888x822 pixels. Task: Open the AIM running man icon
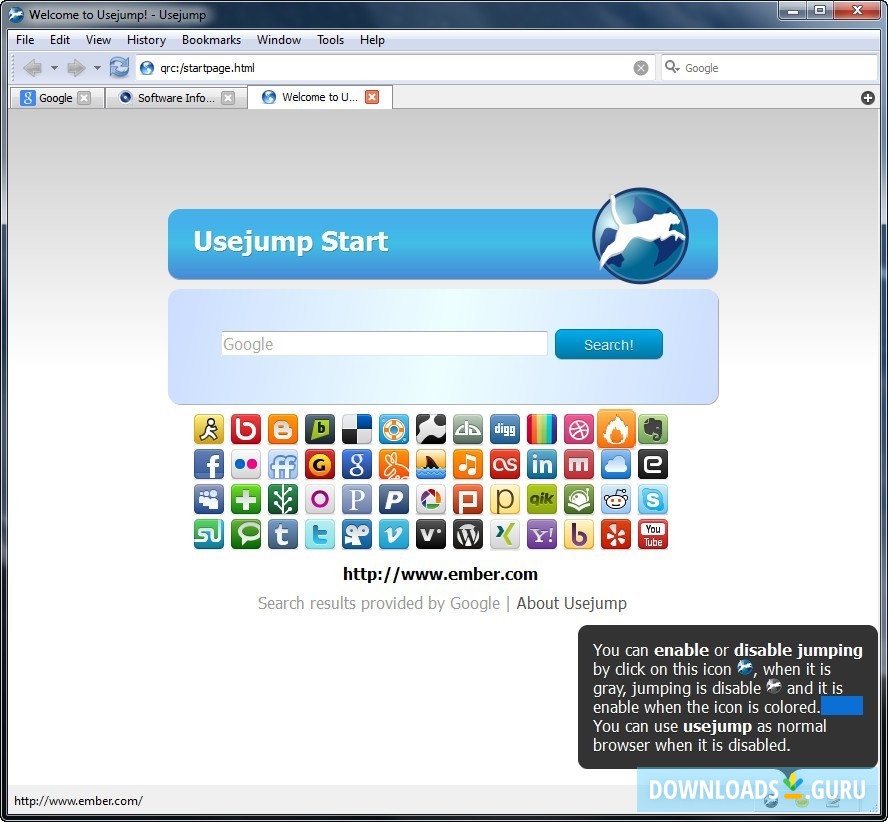point(208,429)
